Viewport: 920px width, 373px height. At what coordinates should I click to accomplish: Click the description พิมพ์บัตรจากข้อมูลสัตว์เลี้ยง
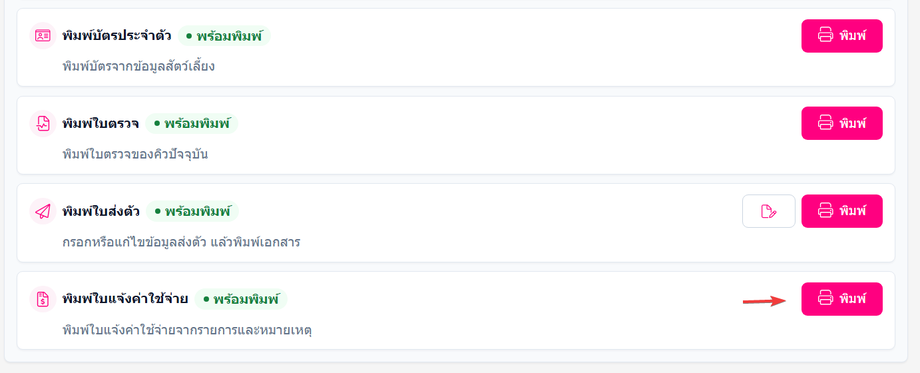138,66
